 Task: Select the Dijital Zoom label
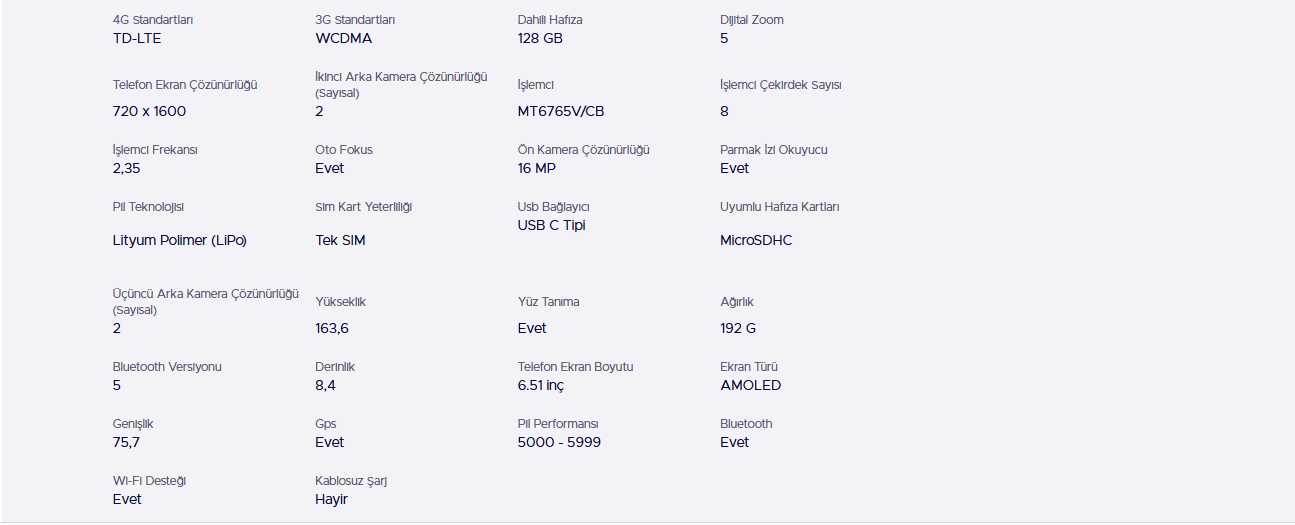[752, 20]
